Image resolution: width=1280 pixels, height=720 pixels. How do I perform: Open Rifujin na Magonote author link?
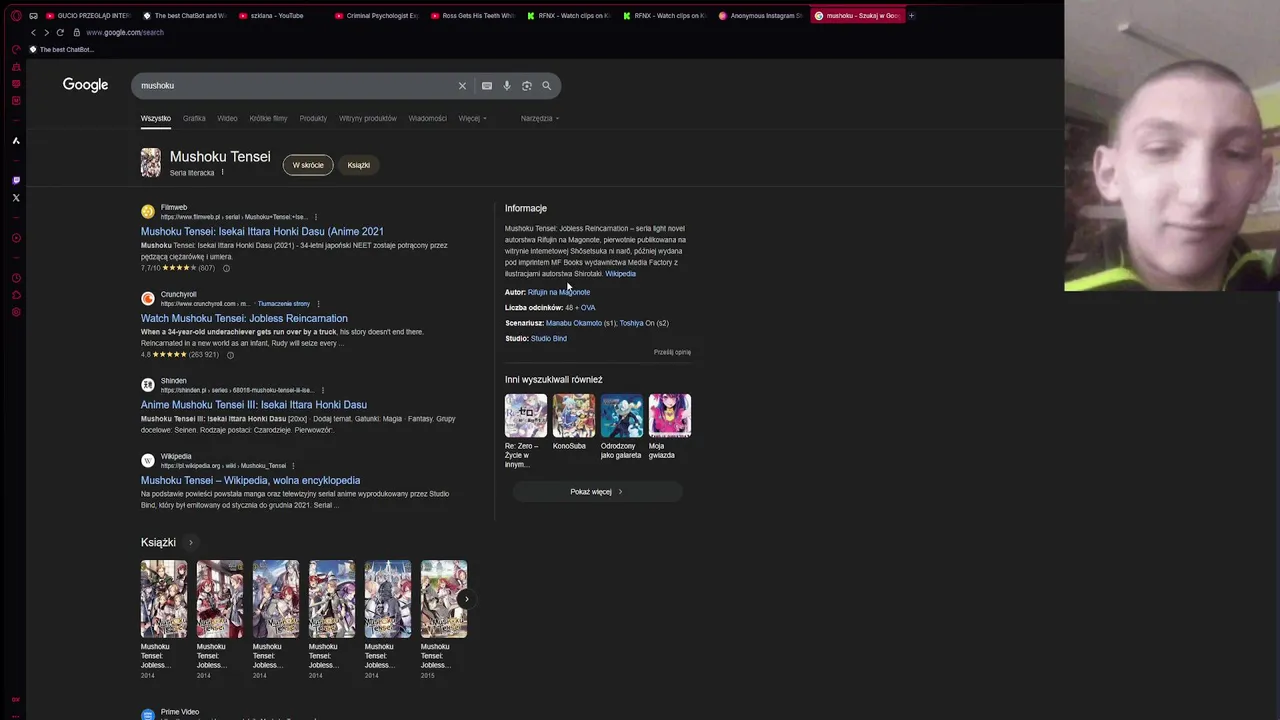[559, 292]
